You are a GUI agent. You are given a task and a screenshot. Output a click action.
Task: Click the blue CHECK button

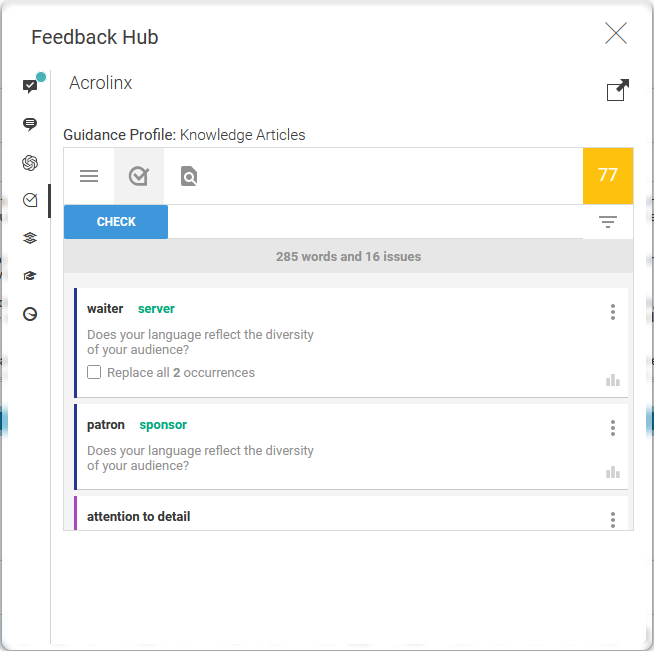[116, 222]
